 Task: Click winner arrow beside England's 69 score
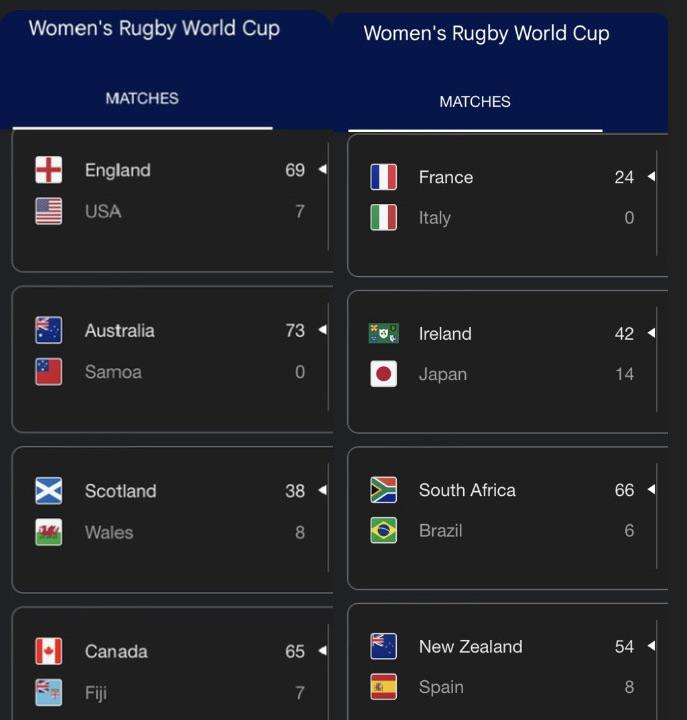[x=322, y=169]
